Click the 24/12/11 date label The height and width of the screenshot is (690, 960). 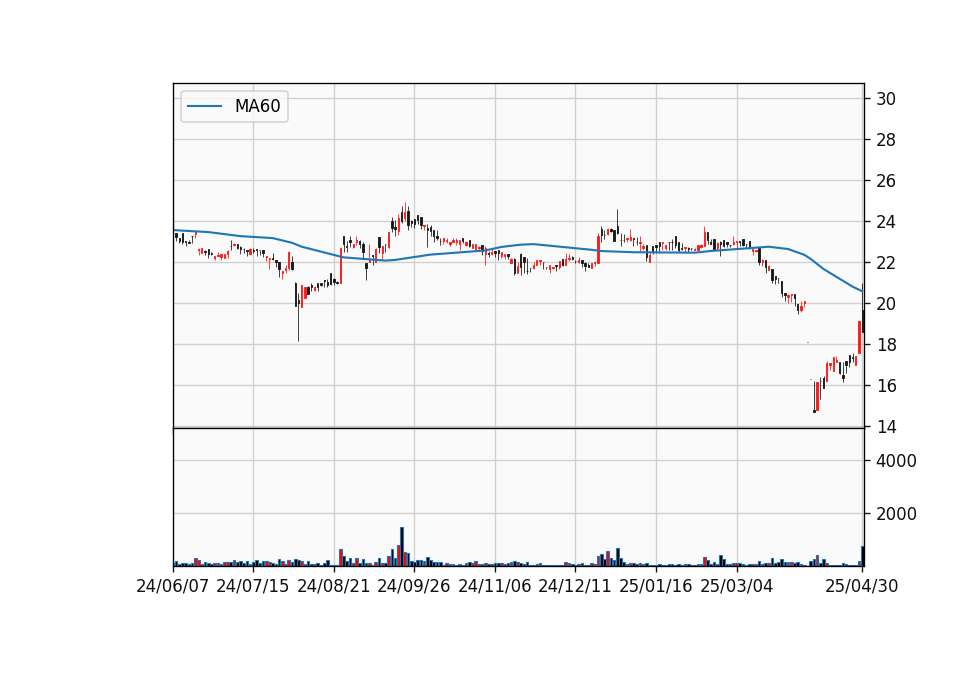pyautogui.click(x=575, y=586)
